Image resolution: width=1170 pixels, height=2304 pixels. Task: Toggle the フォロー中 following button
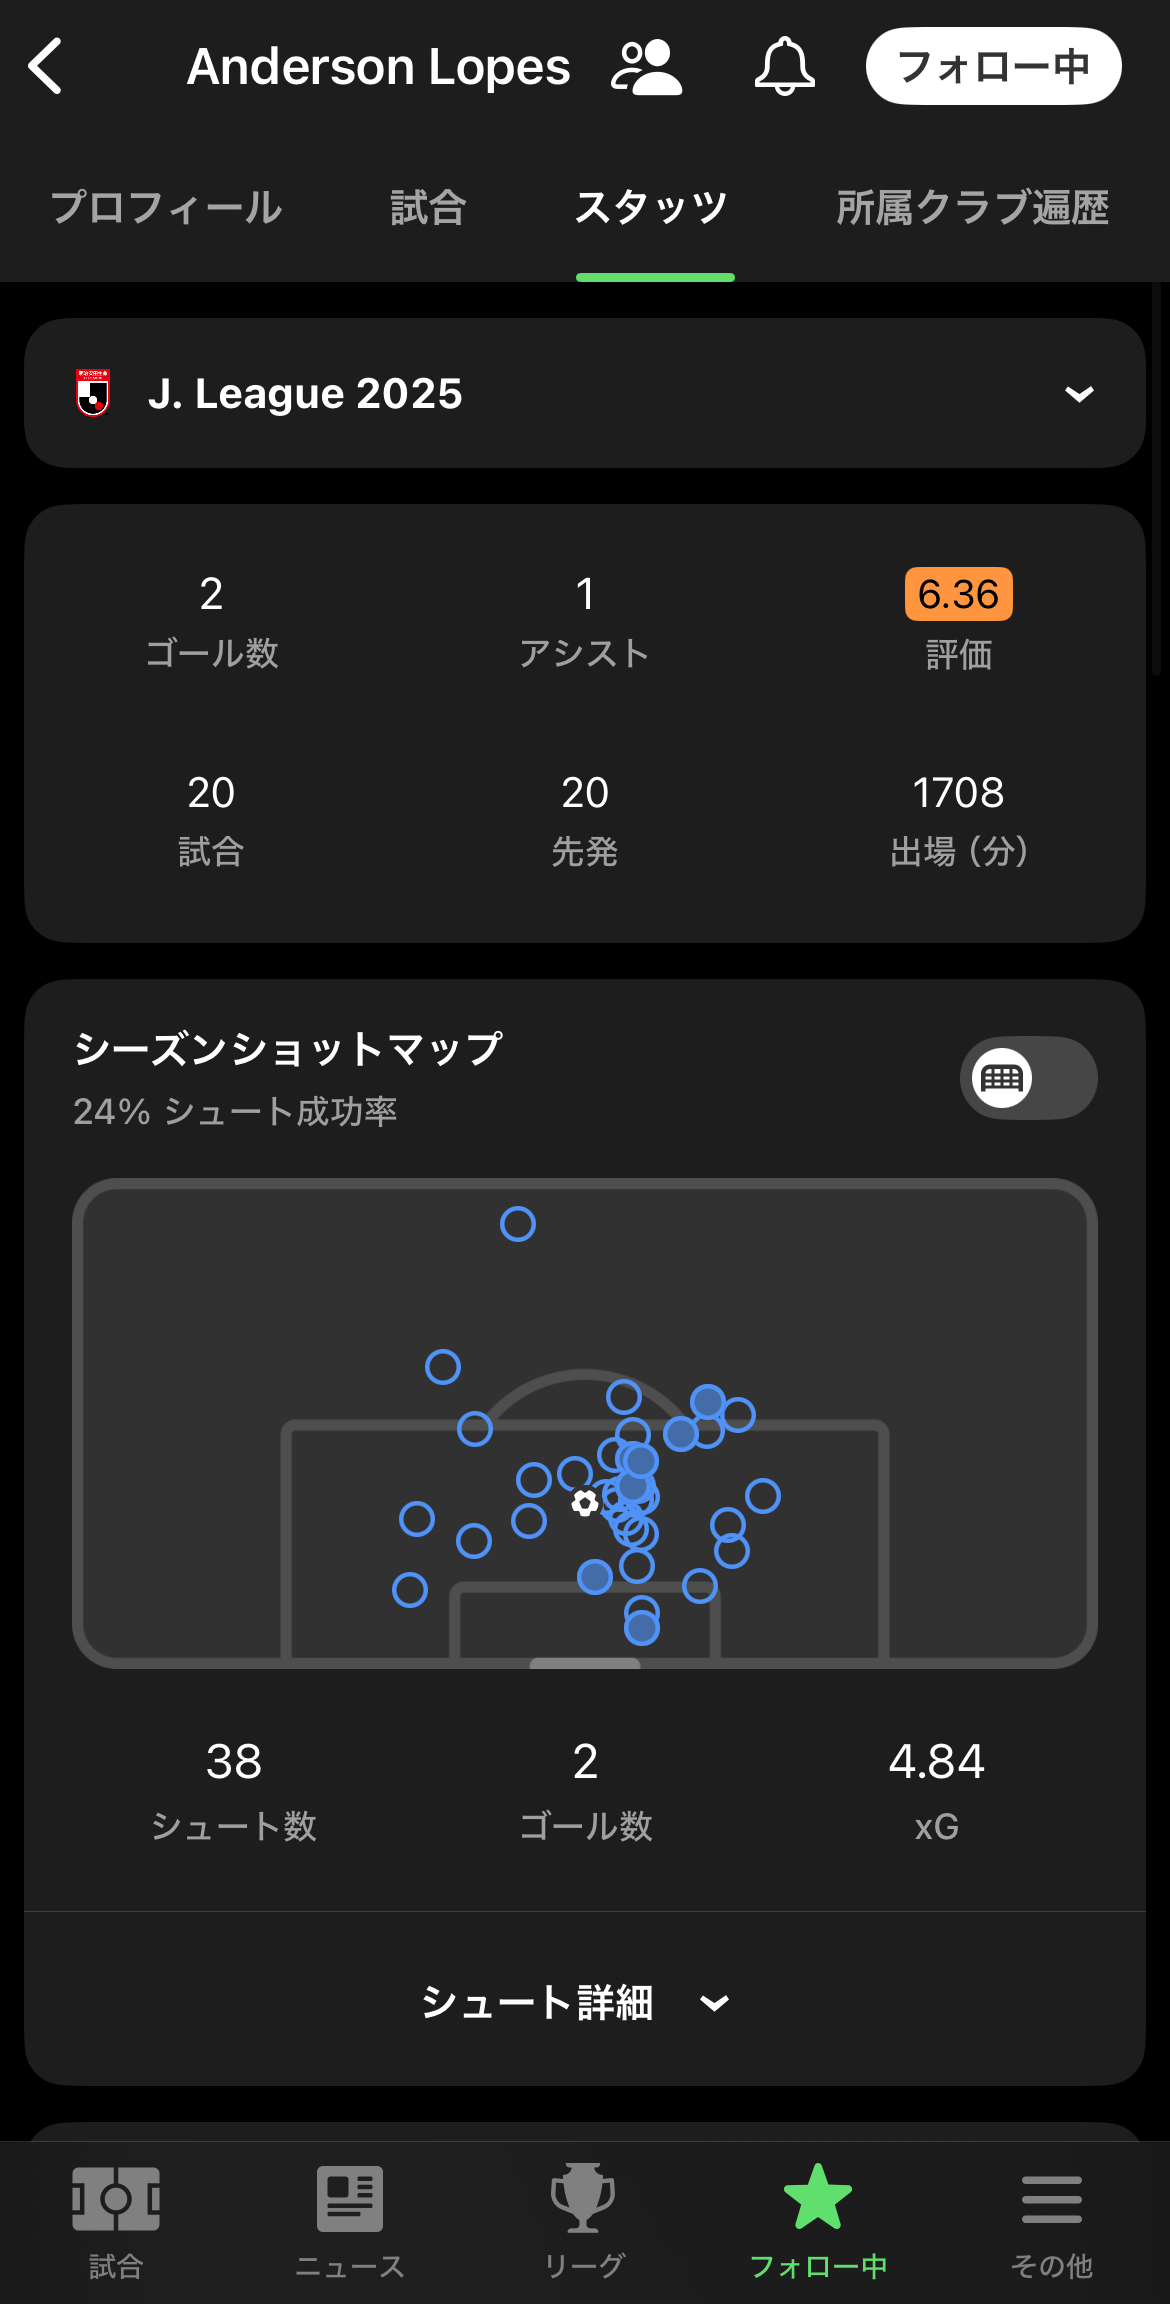[x=993, y=66]
